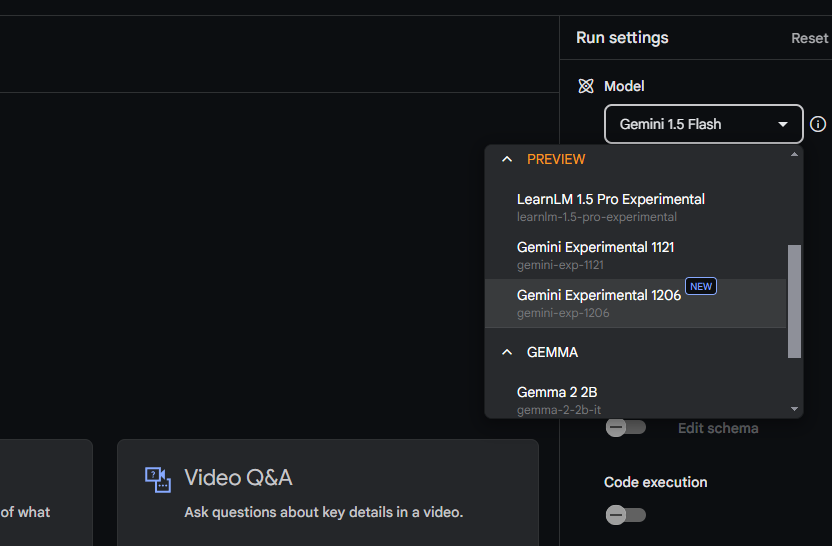Click the model list scroll-up arrow
This screenshot has width=832, height=546.
click(x=795, y=154)
